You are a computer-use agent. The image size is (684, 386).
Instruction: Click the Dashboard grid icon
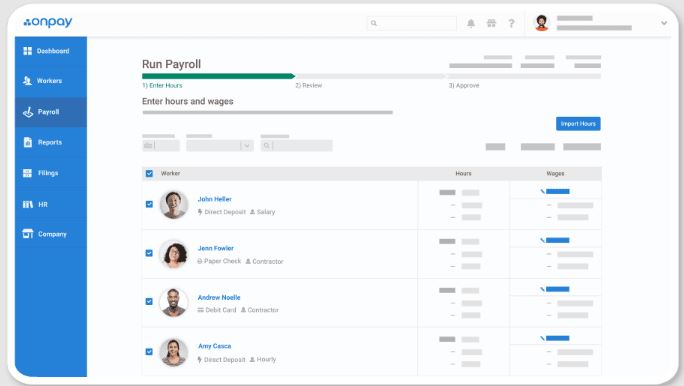[x=27, y=51]
